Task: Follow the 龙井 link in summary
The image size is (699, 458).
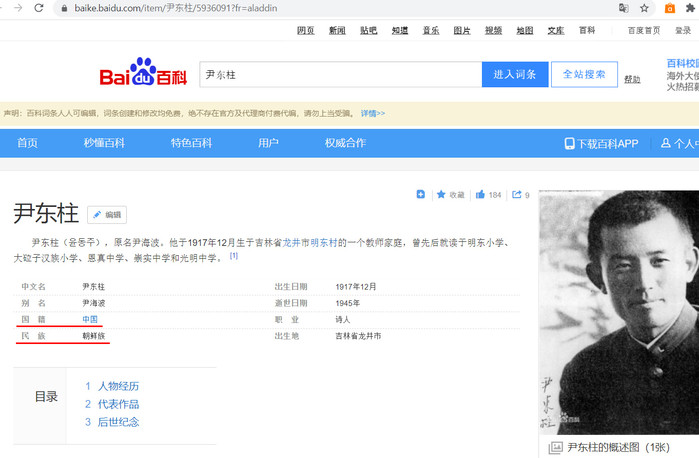Action: pos(291,243)
